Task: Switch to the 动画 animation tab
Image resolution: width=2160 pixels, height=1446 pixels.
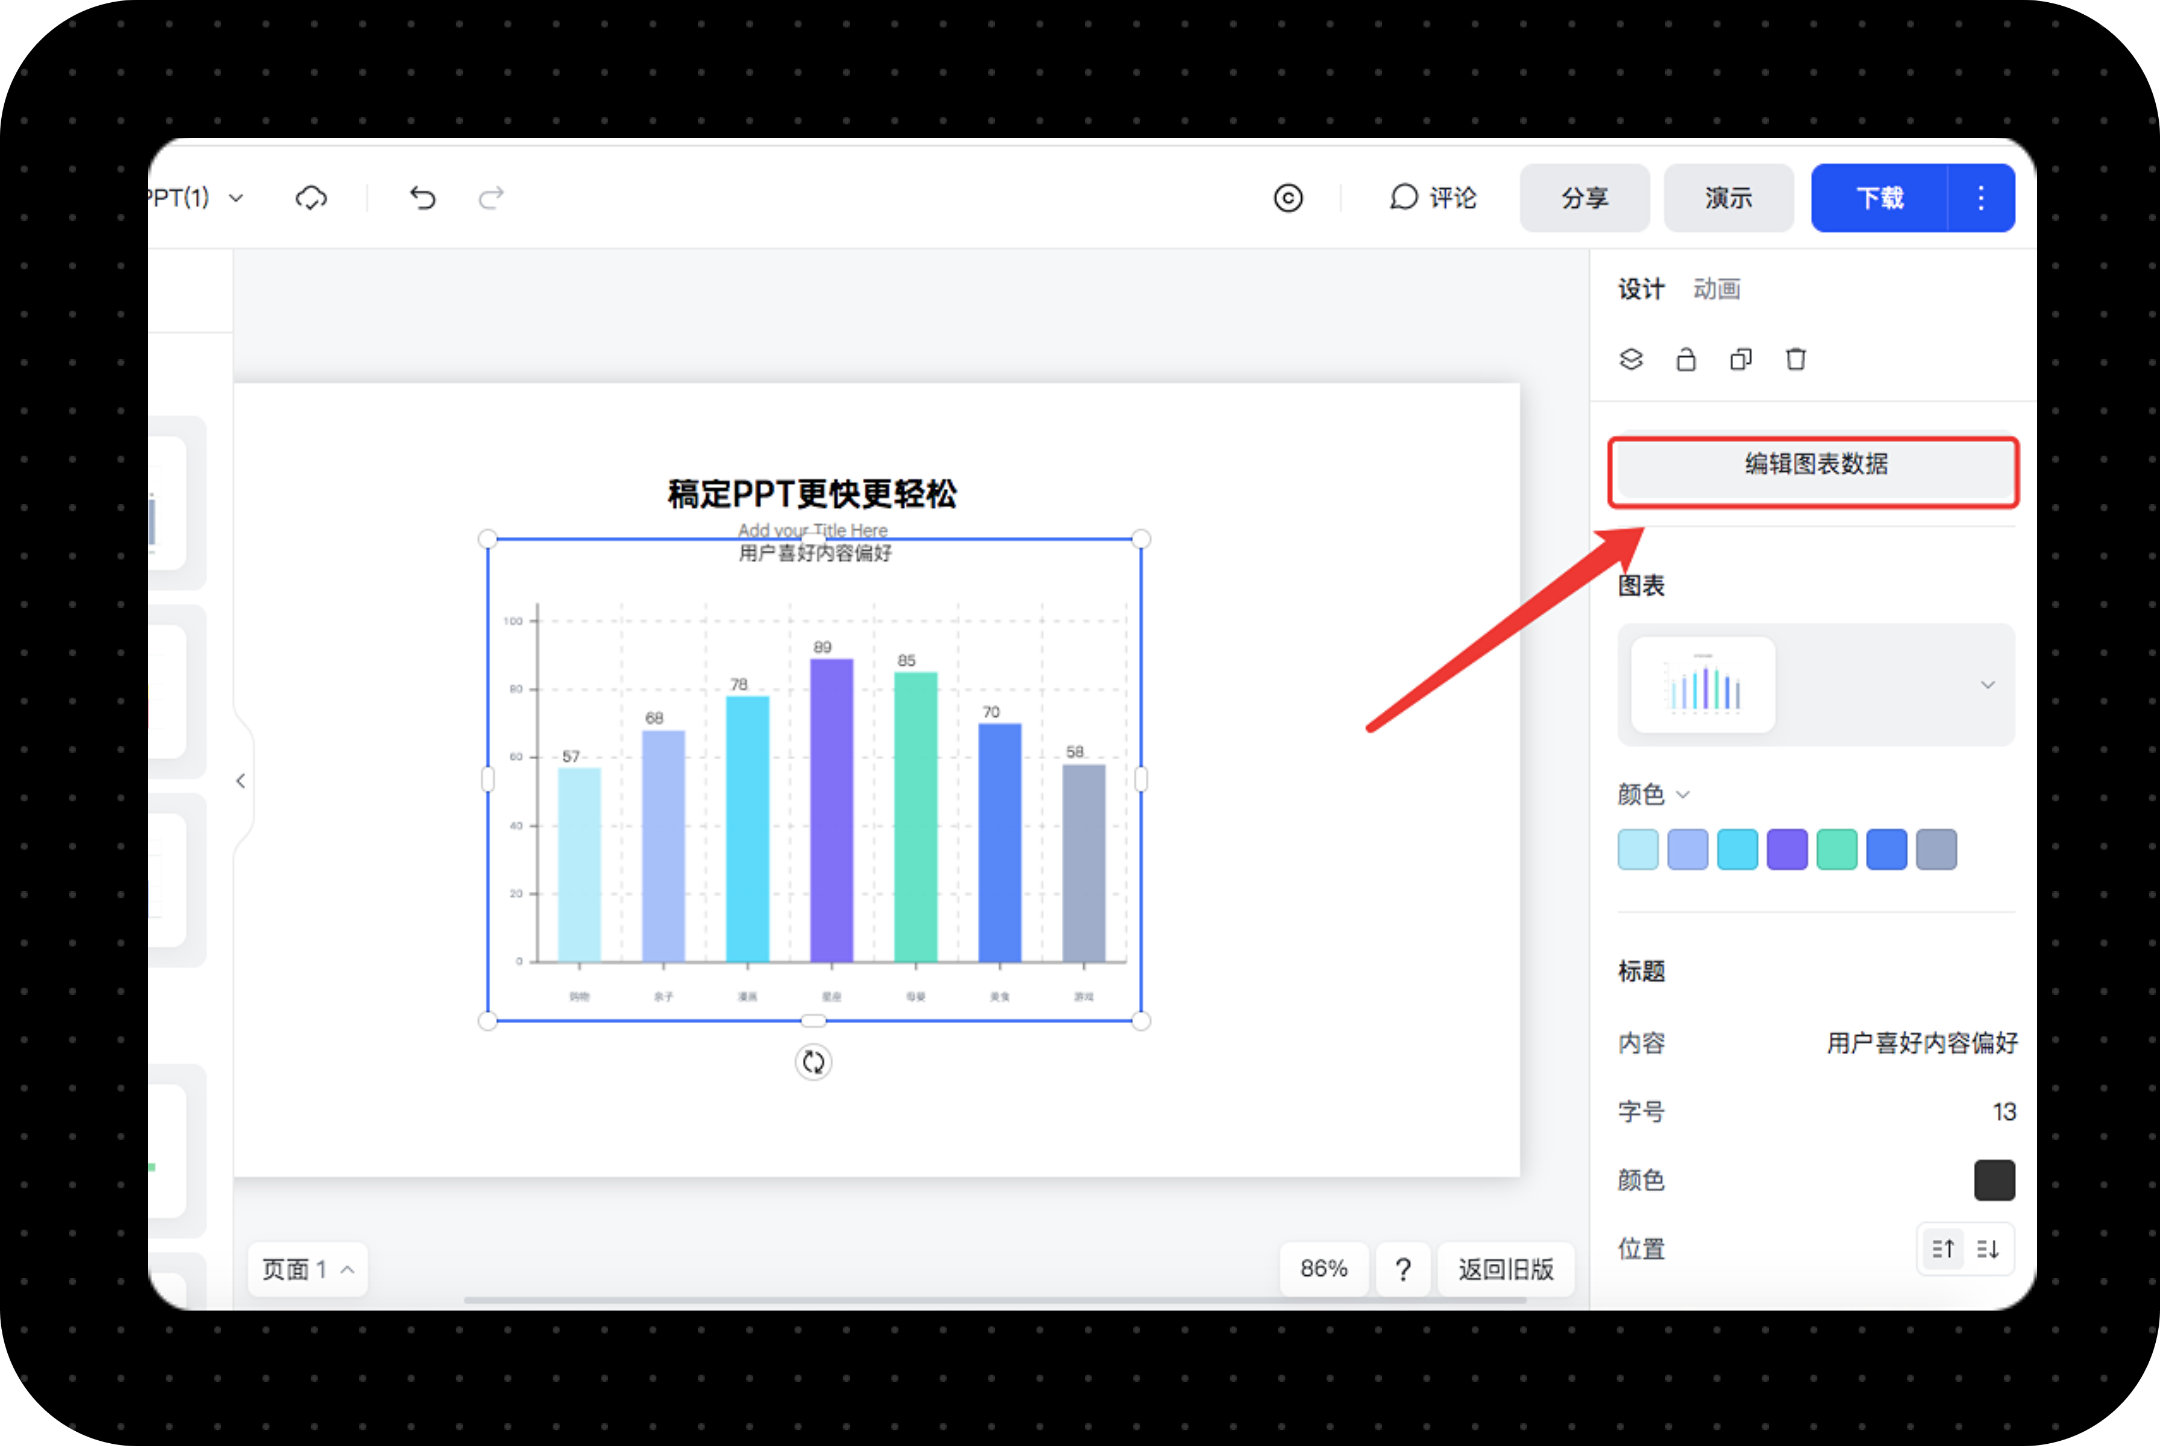Action: [1717, 289]
